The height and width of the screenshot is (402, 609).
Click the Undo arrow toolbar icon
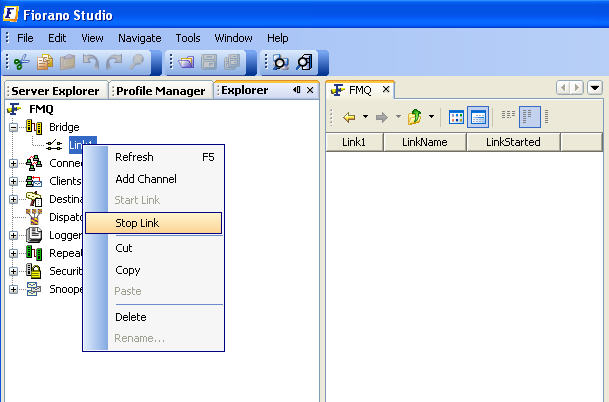pyautogui.click(x=90, y=62)
